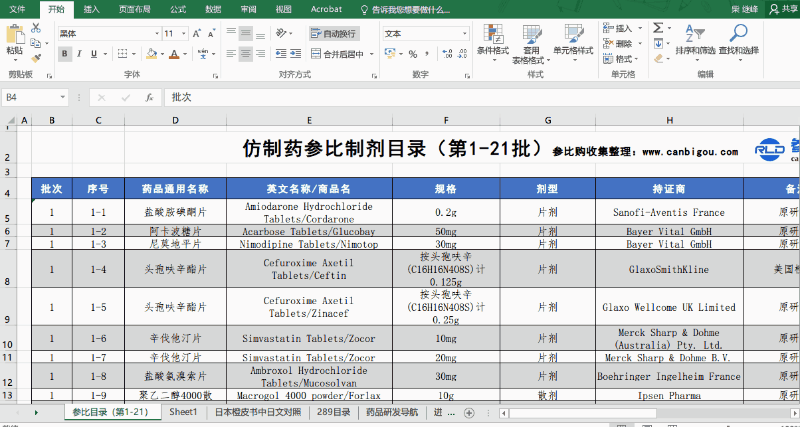Click the text orientation icon
This screenshot has width=800, height=427.
[281, 34]
